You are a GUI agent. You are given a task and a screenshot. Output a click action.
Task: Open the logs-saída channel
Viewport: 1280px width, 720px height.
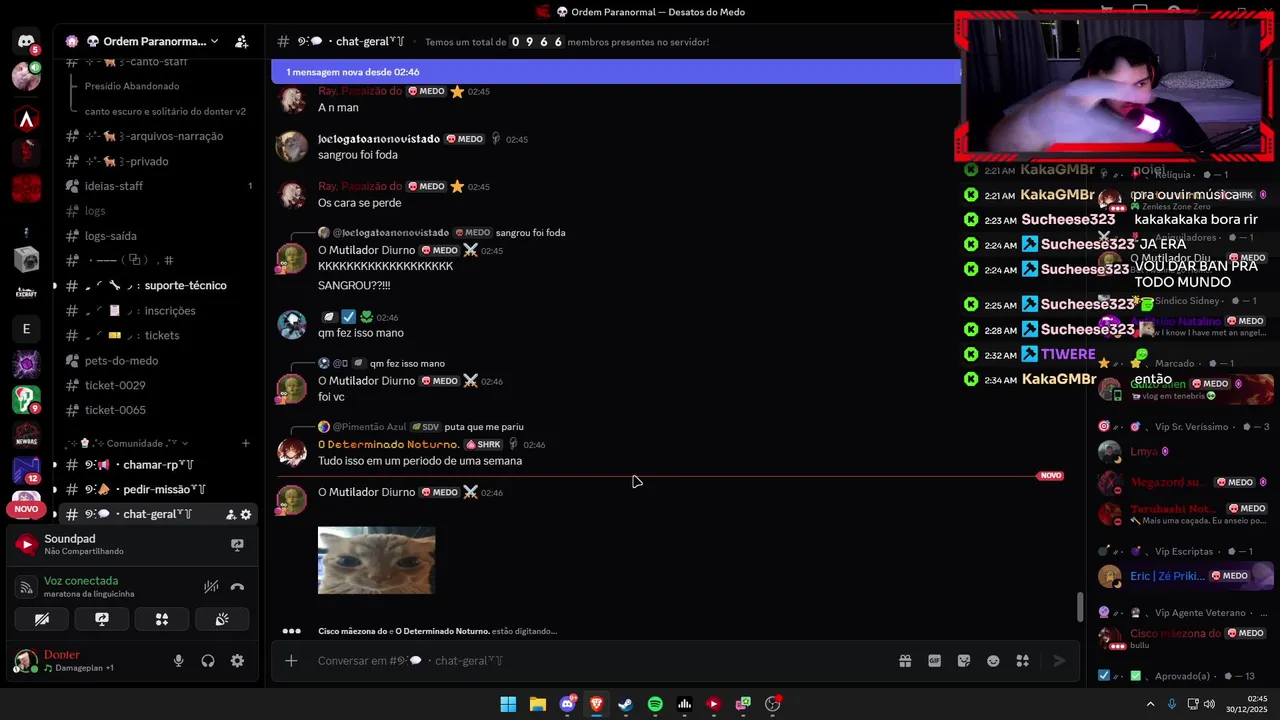[157, 236]
